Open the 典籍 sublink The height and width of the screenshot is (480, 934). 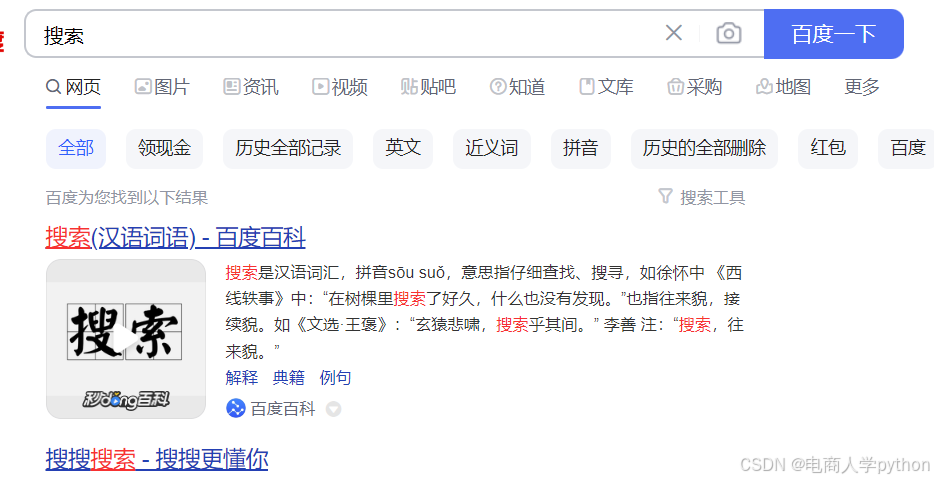click(289, 378)
